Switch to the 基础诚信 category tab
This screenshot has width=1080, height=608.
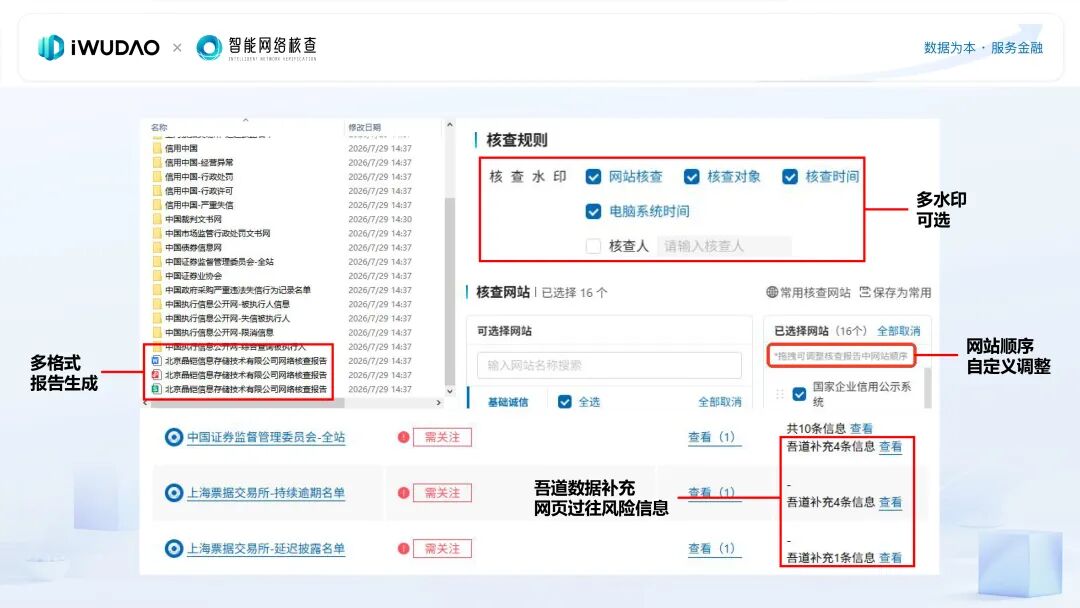pos(508,402)
